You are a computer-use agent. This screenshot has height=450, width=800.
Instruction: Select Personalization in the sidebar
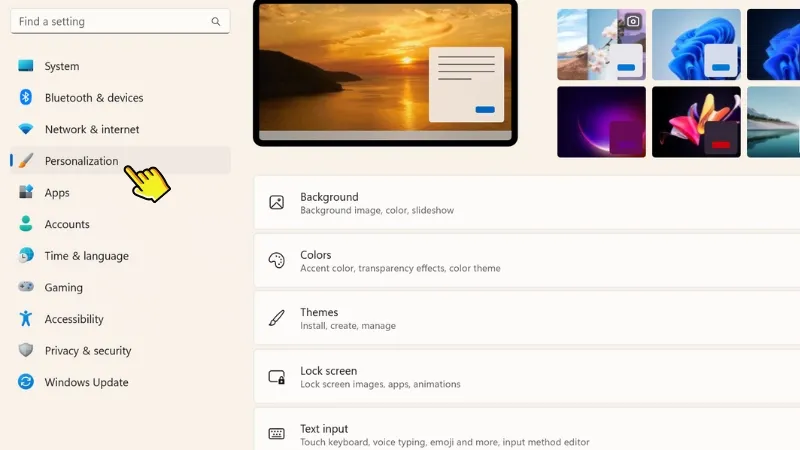(81, 161)
